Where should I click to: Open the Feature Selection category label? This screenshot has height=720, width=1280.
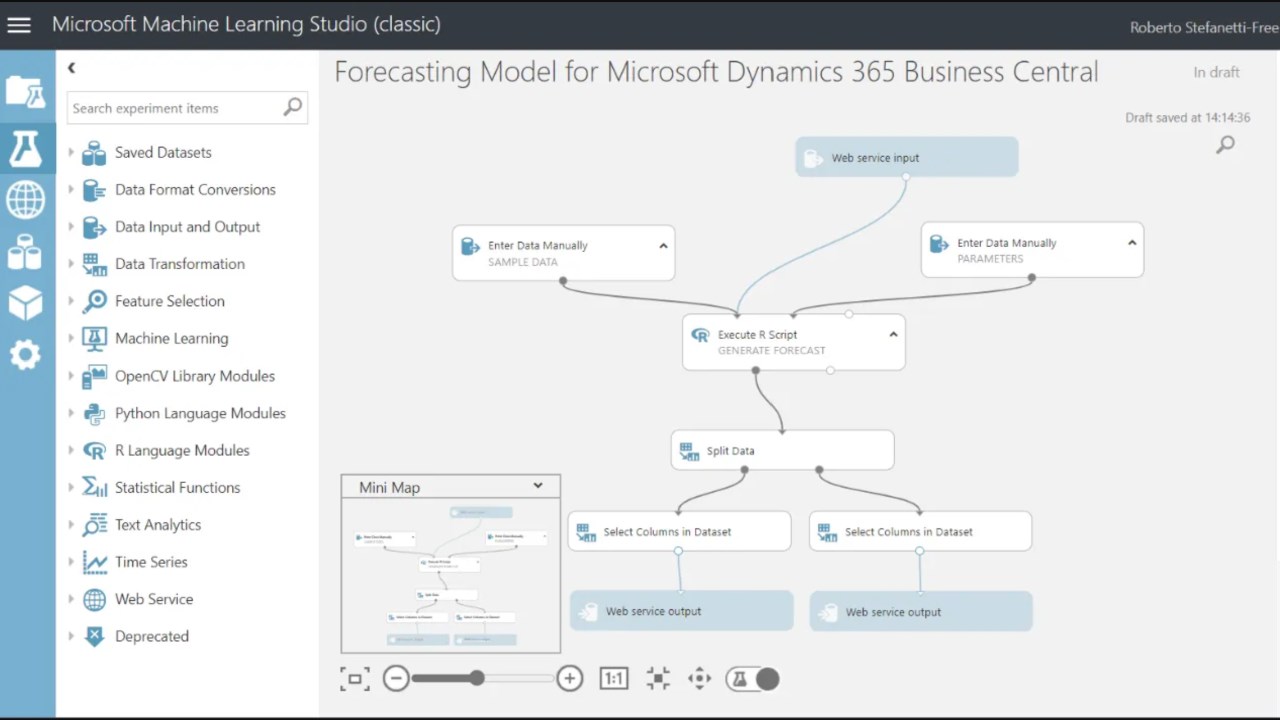170,301
